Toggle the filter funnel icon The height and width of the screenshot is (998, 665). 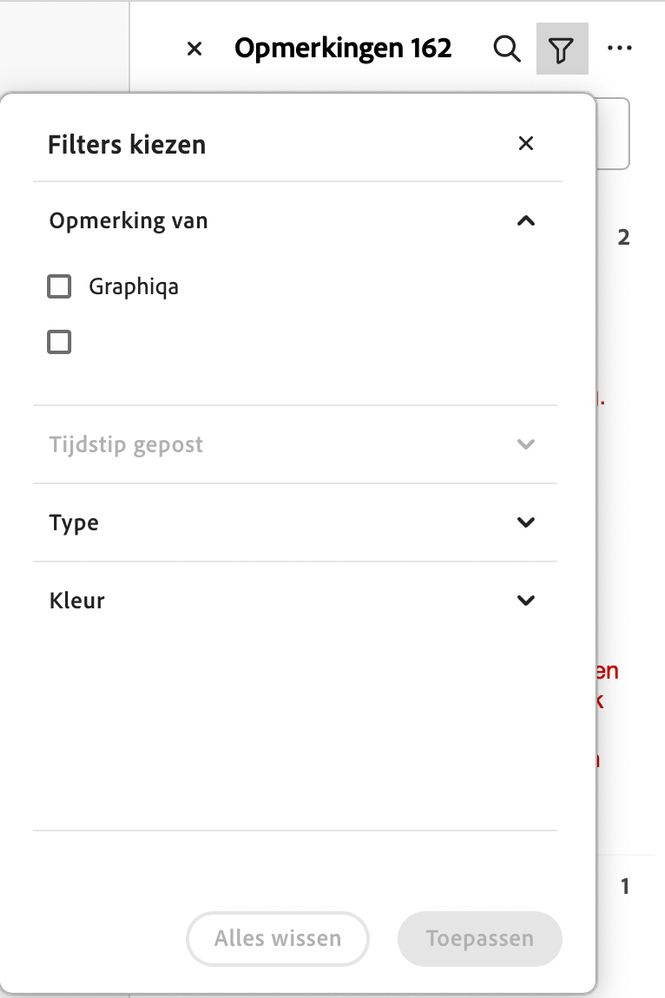point(562,49)
